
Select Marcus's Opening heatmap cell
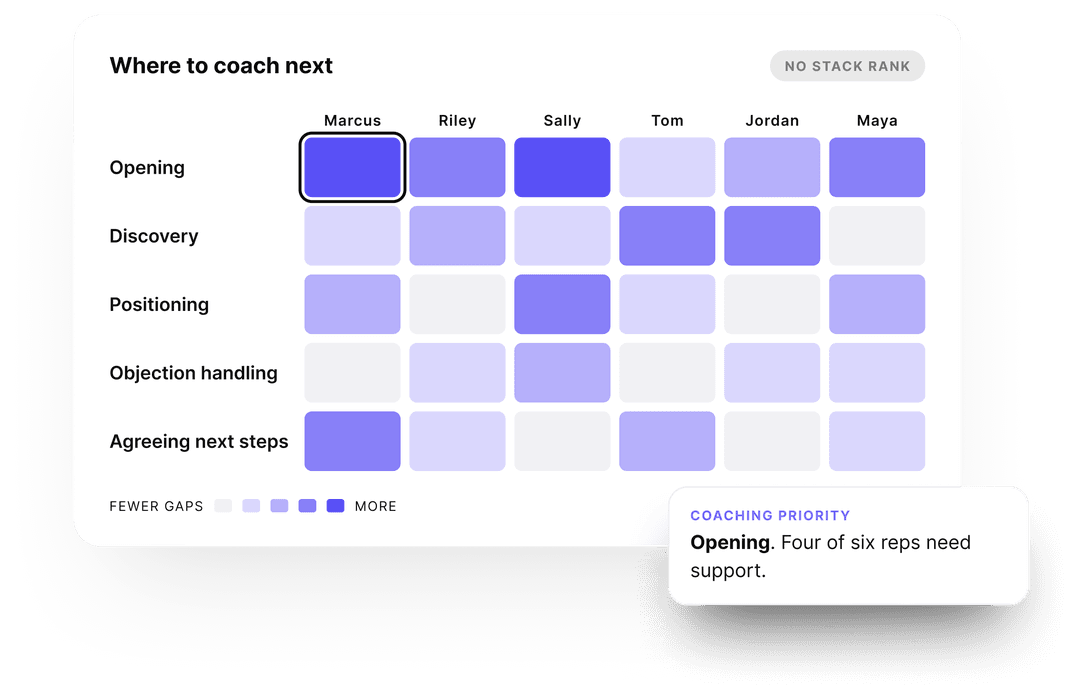click(352, 167)
